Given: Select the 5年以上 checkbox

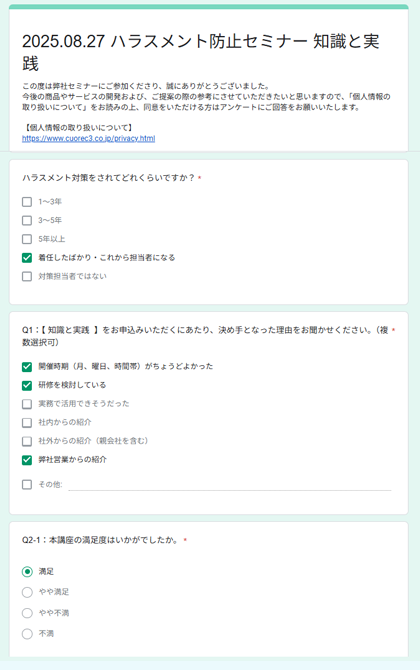Looking at the screenshot, I should point(27,239).
